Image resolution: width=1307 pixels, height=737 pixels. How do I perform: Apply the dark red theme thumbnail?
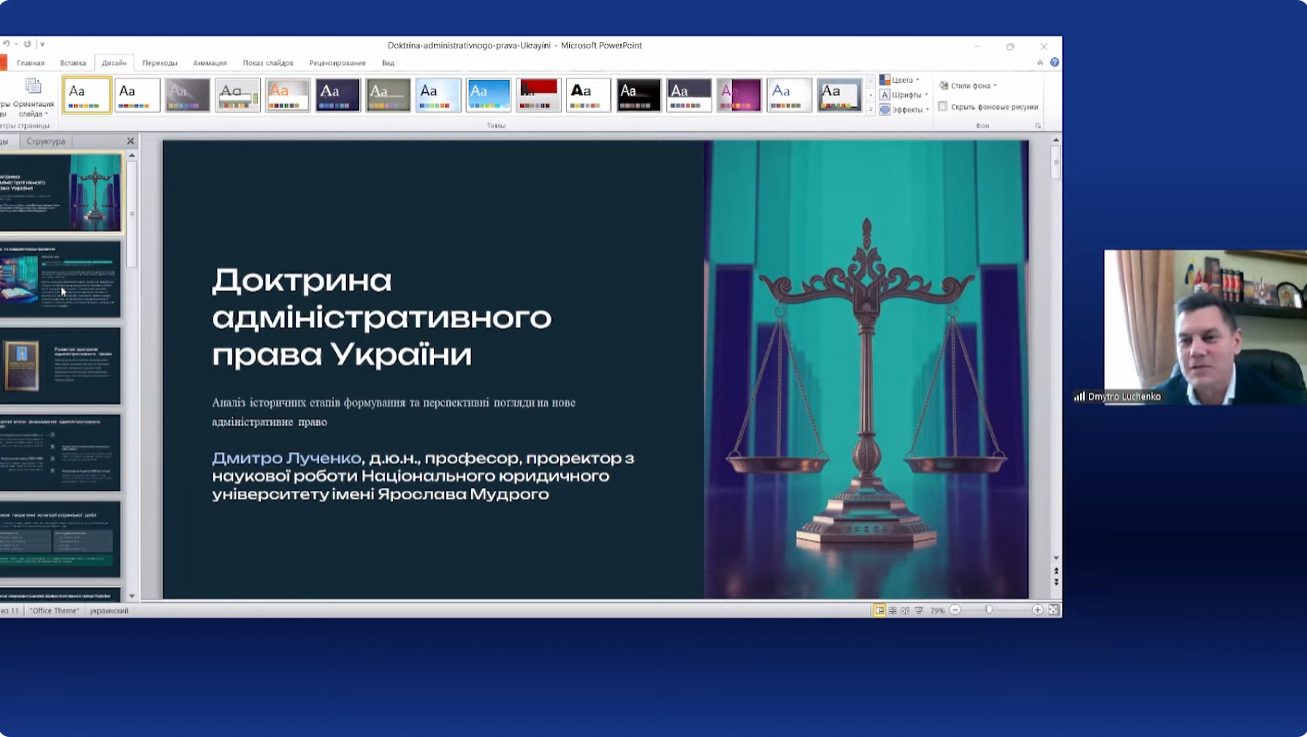click(x=538, y=95)
